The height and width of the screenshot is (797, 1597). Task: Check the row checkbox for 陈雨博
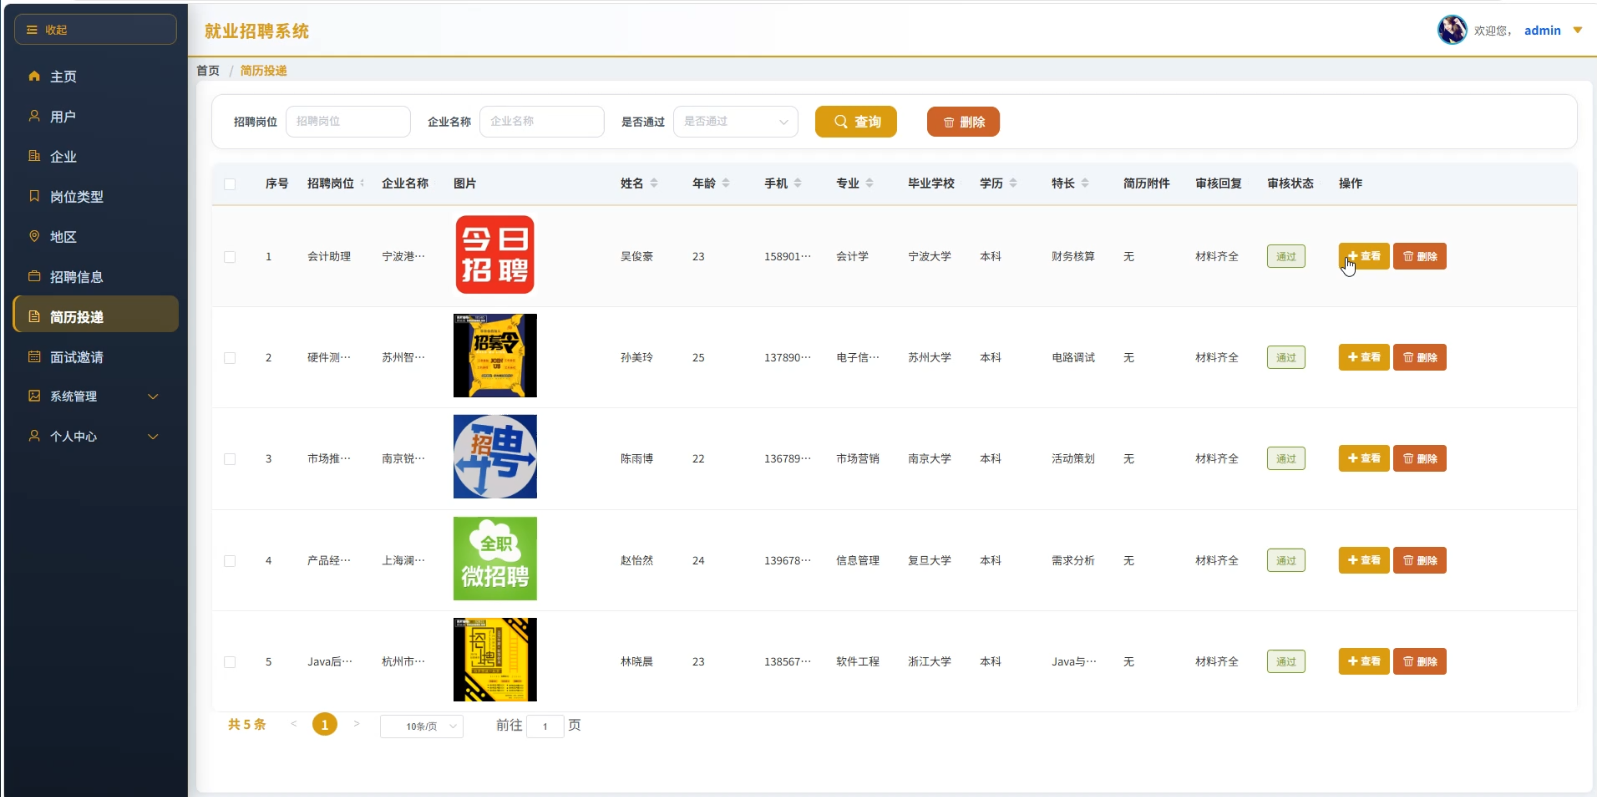coord(230,459)
